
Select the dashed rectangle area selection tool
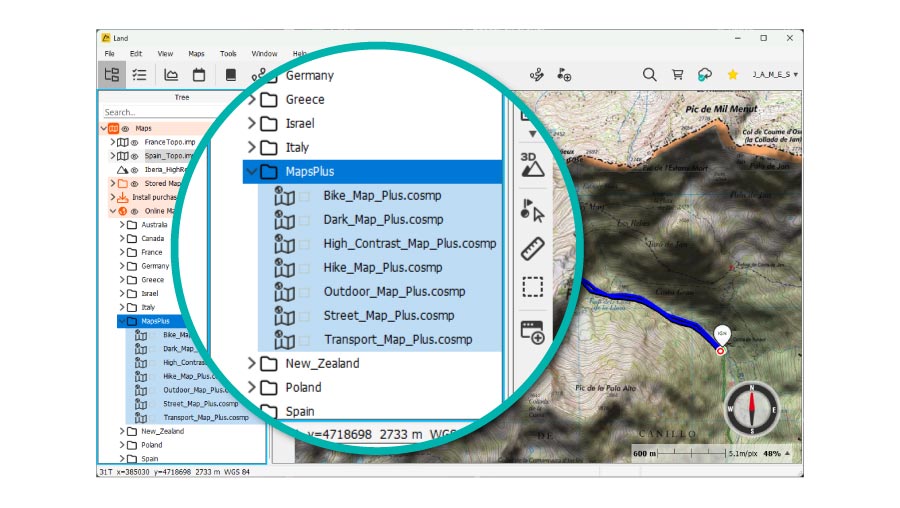pyautogui.click(x=532, y=286)
